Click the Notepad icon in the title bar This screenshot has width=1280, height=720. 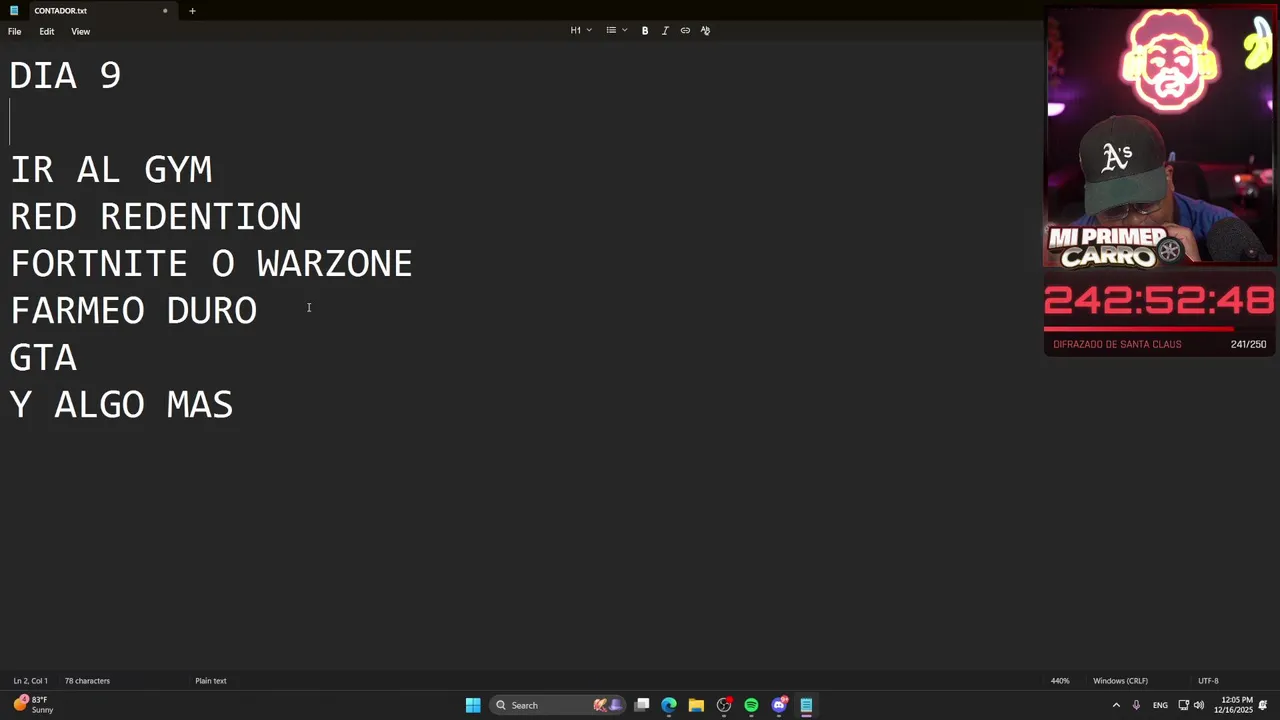point(14,11)
